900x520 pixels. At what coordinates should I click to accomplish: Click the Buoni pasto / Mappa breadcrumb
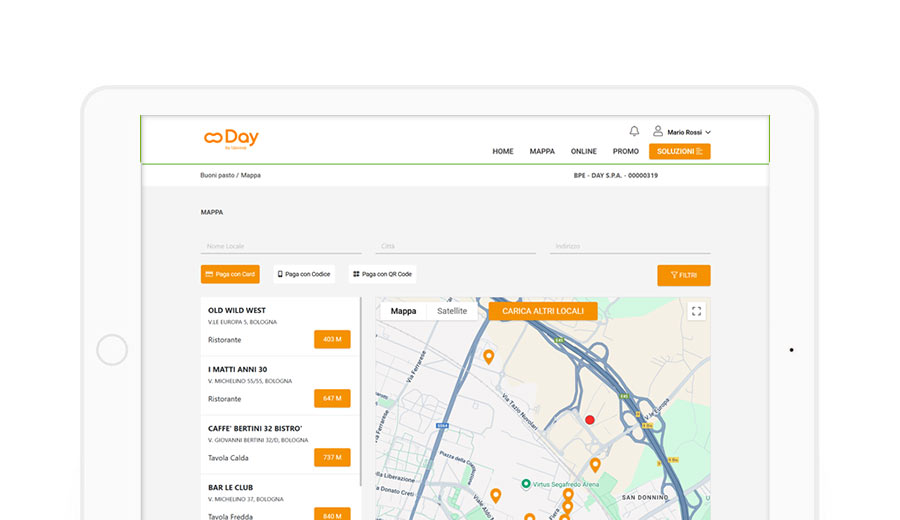[x=230, y=175]
